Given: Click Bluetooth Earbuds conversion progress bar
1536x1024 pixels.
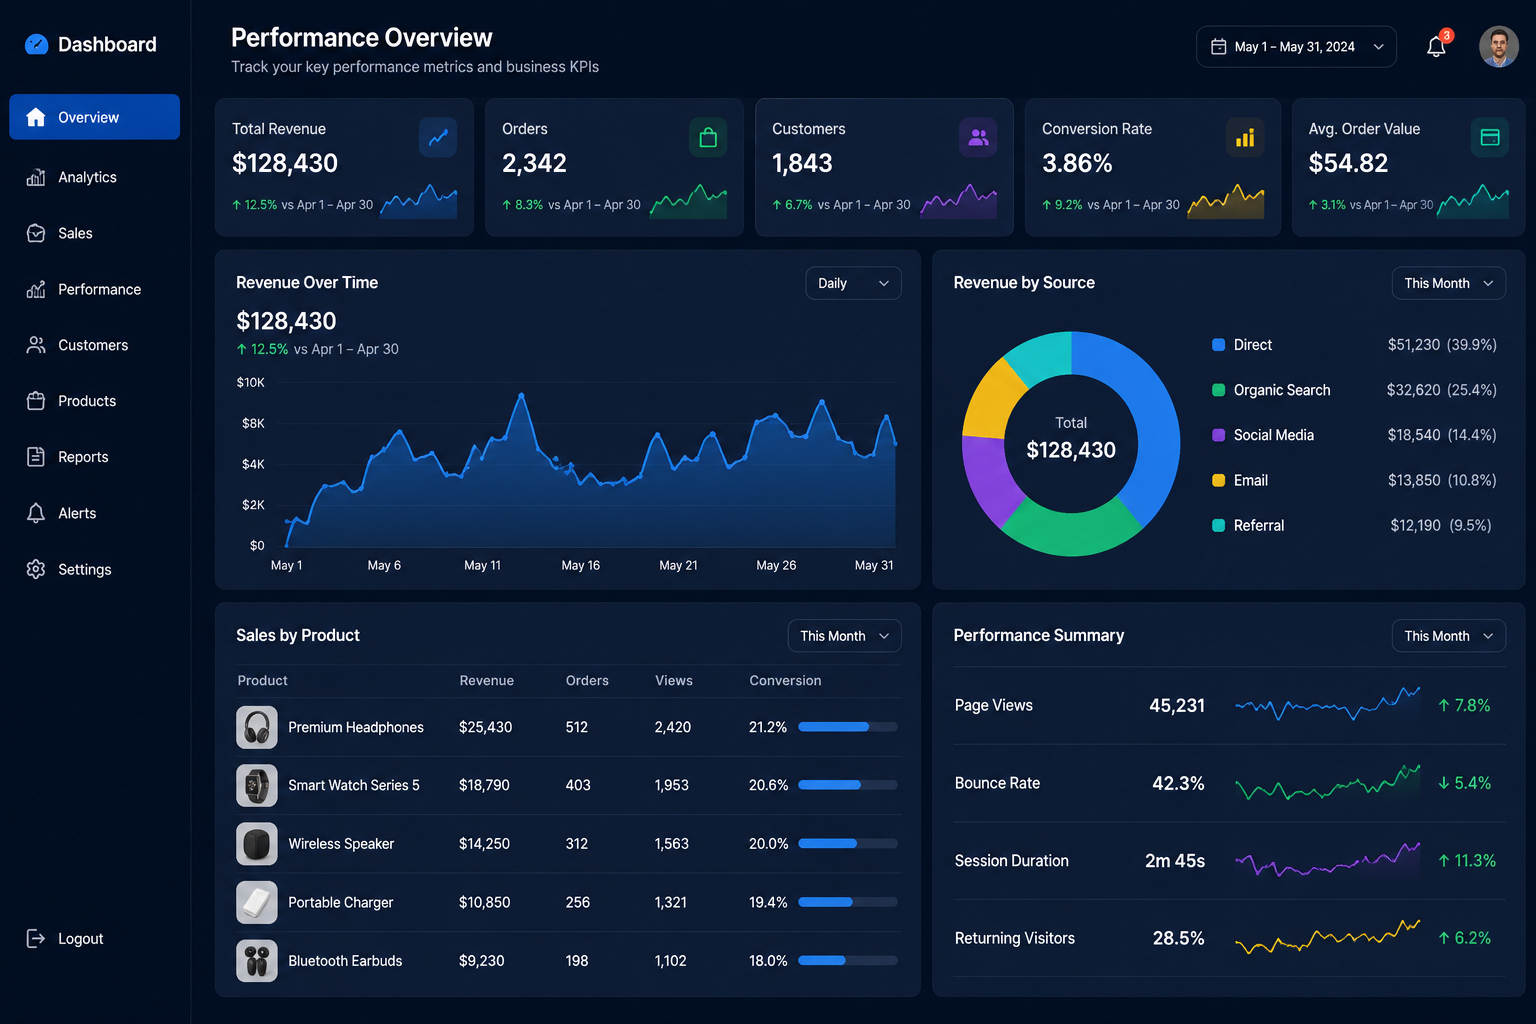Looking at the screenshot, I should [848, 961].
